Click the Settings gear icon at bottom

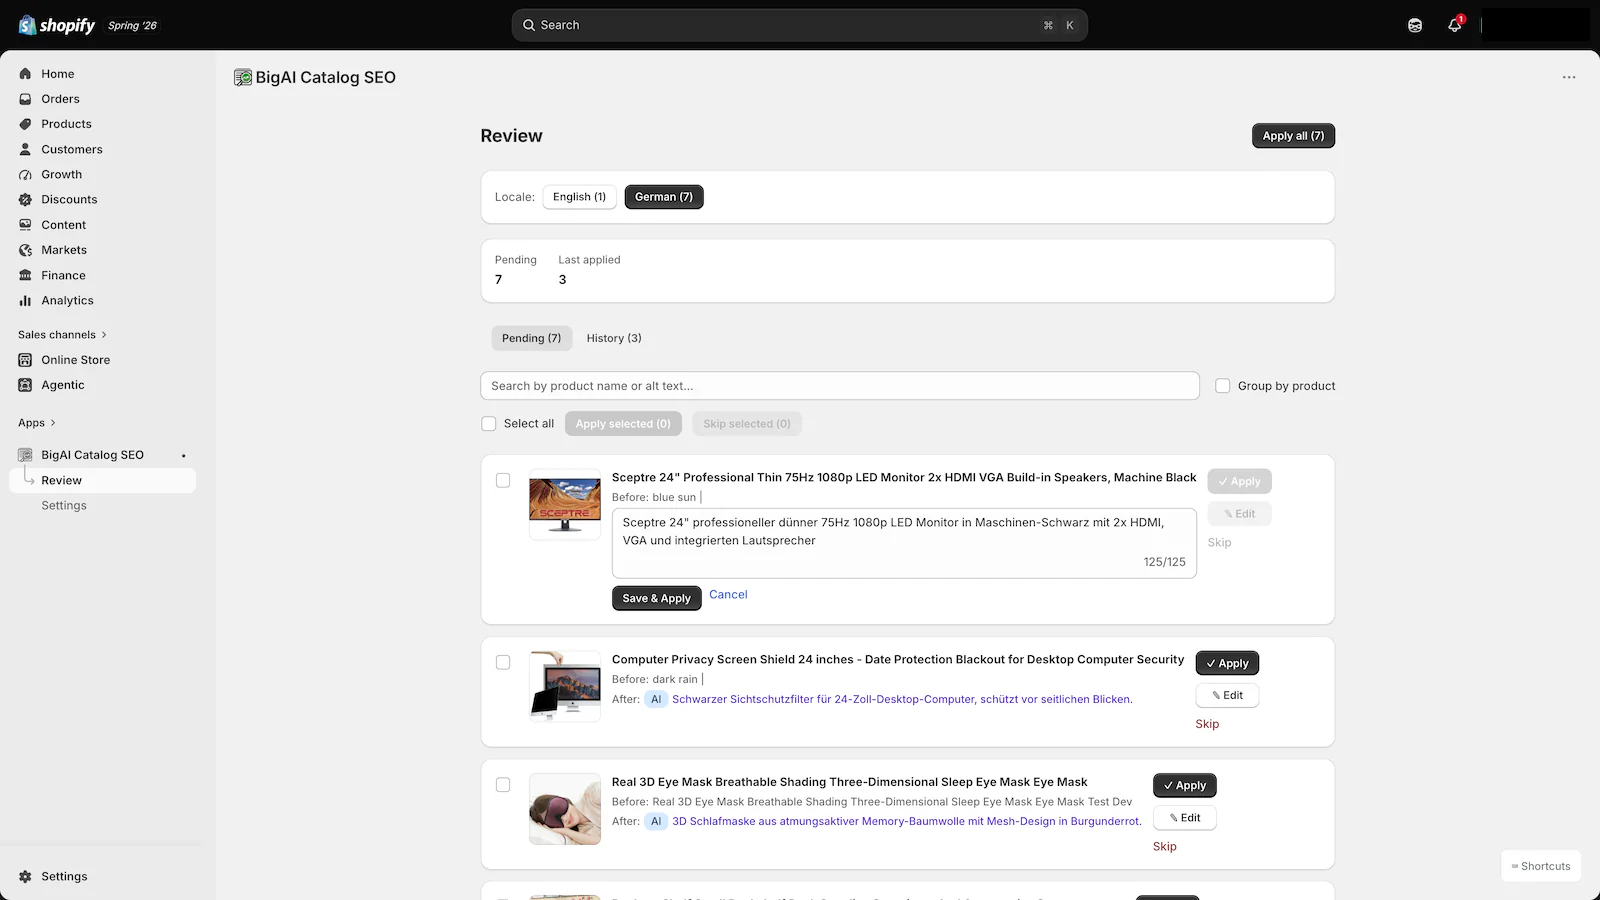click(x=25, y=876)
